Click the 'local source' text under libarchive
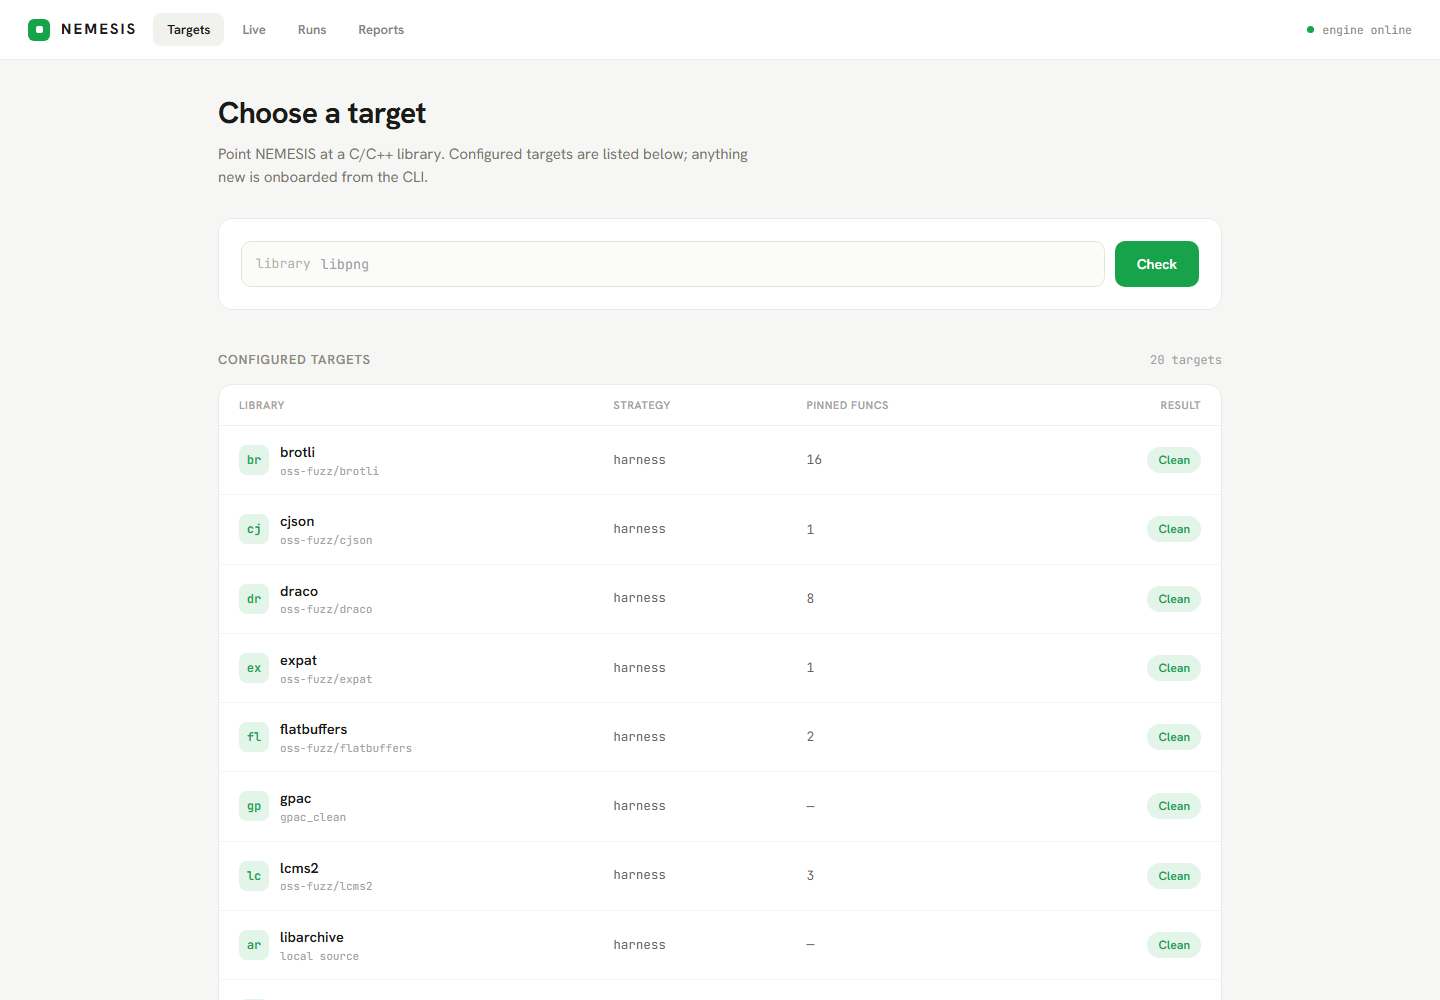The width and height of the screenshot is (1440, 1000). [319, 956]
